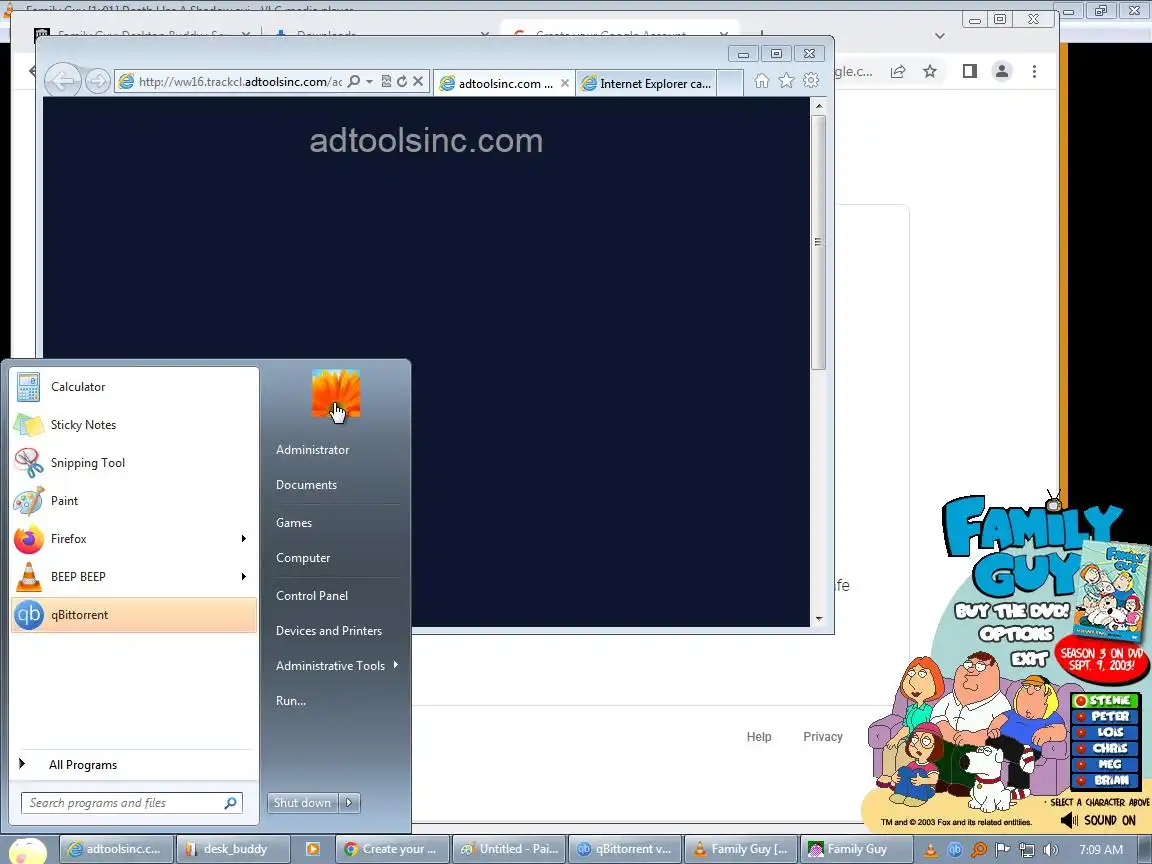Image resolution: width=1152 pixels, height=864 pixels.
Task: Click the Internet Explorer scrollbar down arrow
Action: tap(819, 619)
